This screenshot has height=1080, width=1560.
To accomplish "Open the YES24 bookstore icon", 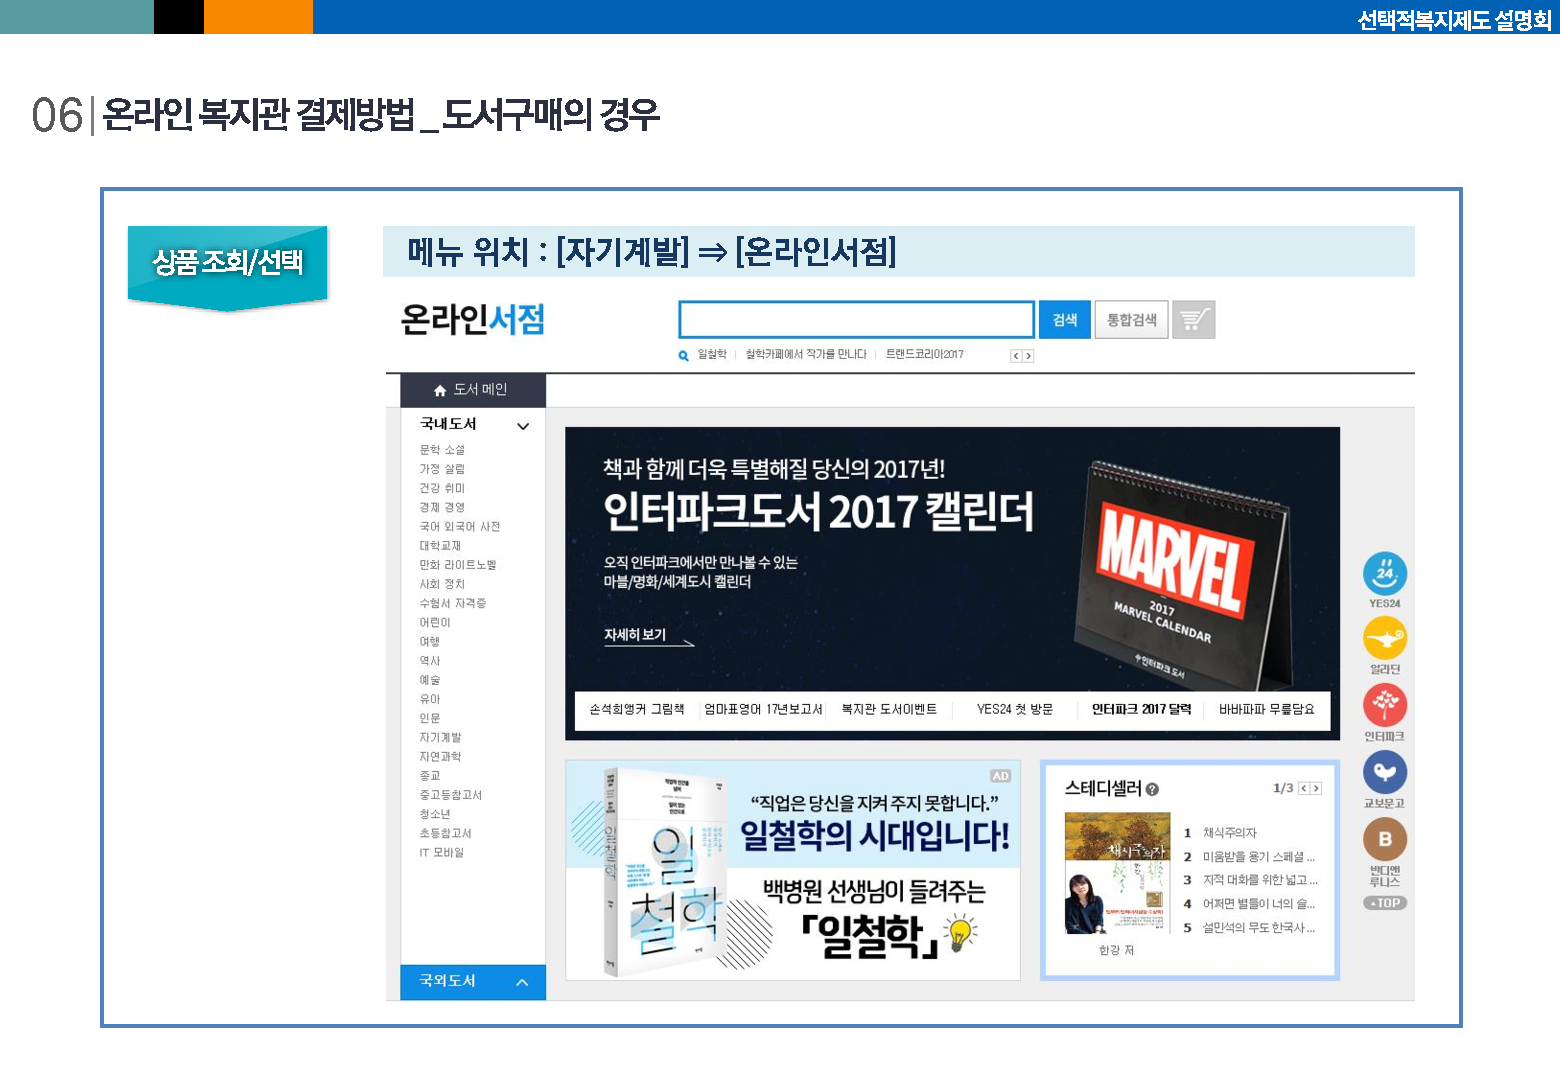I will 1385,574.
